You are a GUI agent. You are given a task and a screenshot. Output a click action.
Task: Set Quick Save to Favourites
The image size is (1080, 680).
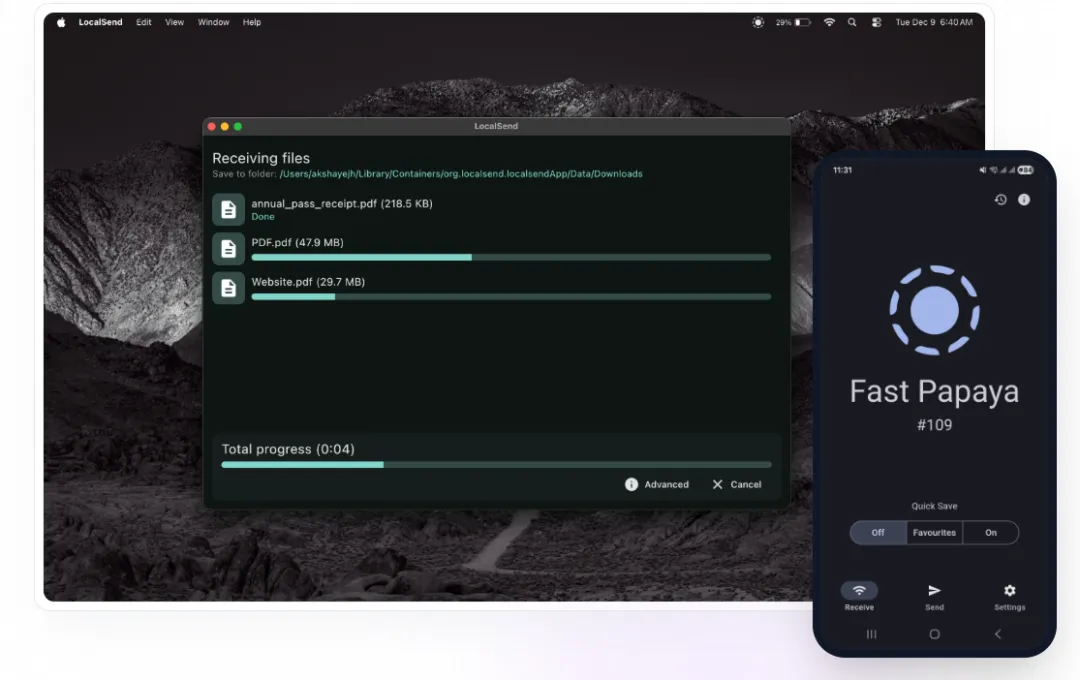point(935,533)
